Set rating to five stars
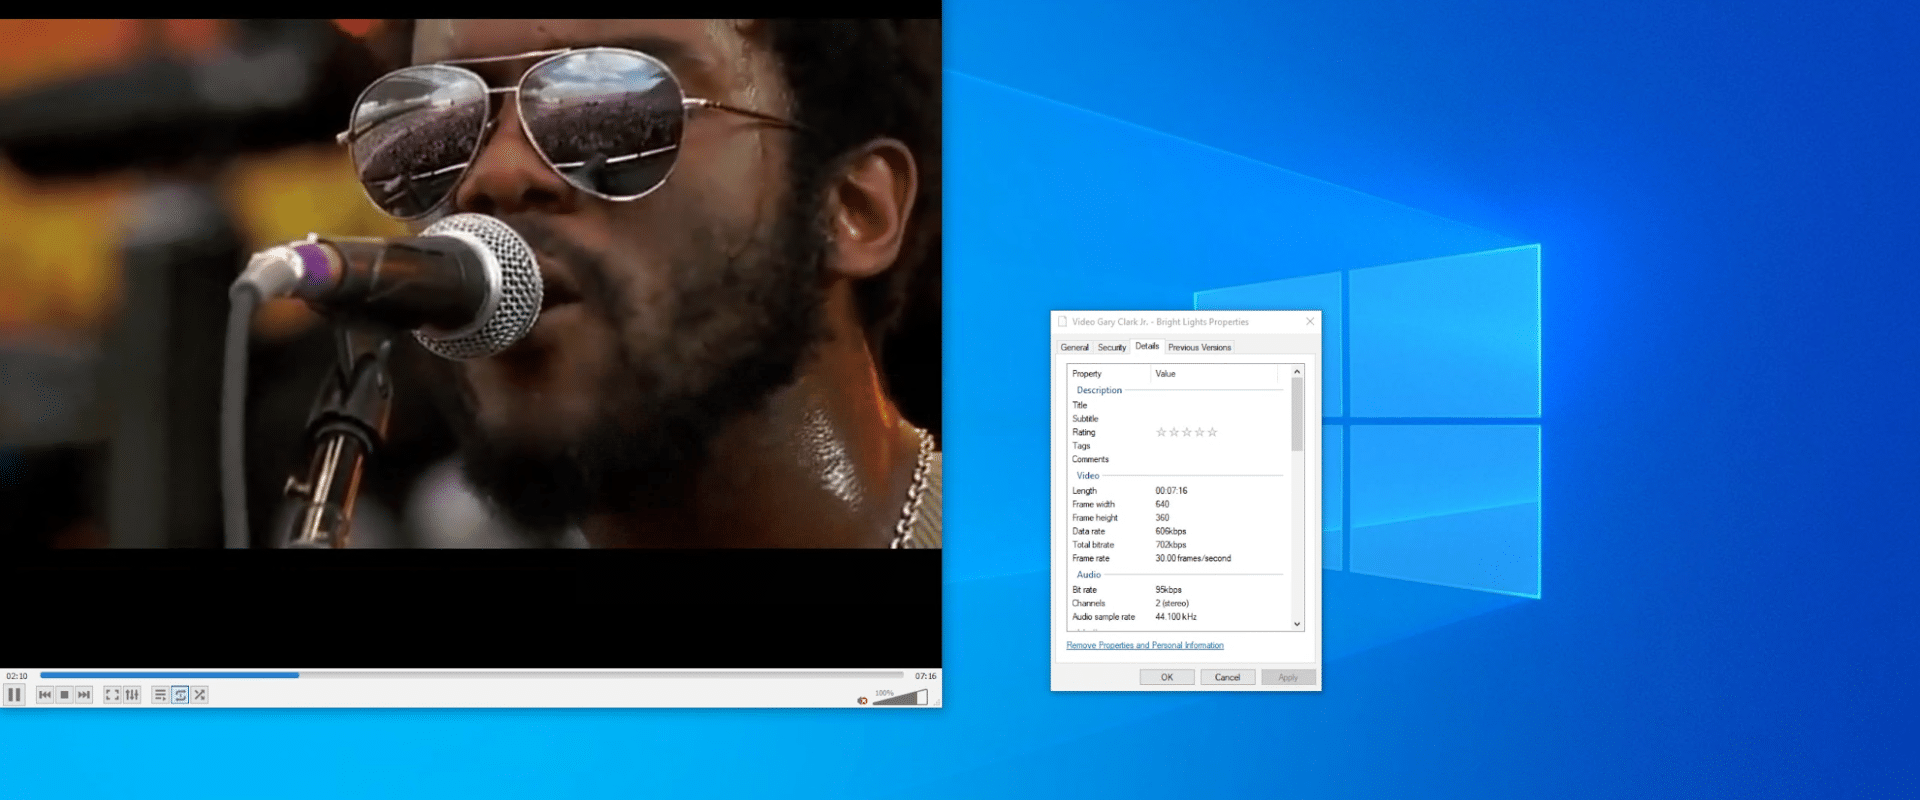1920x800 pixels. coord(1212,432)
